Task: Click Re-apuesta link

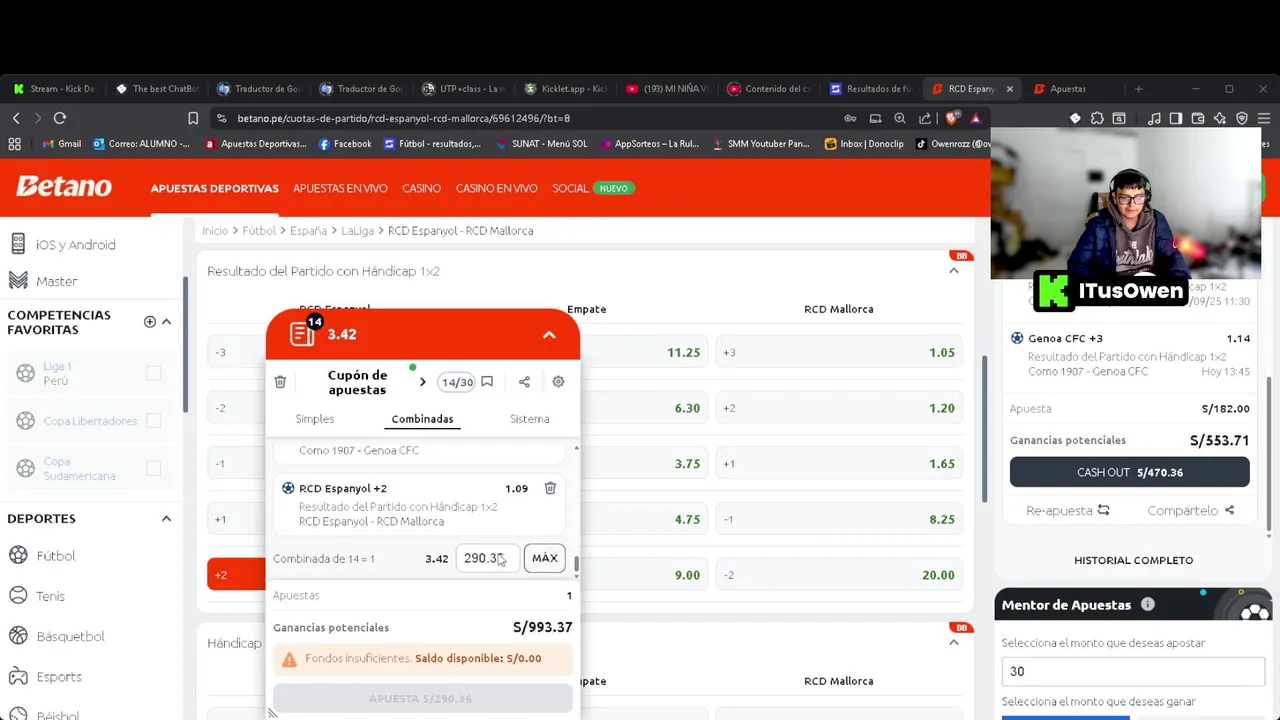Action: (x=1068, y=510)
